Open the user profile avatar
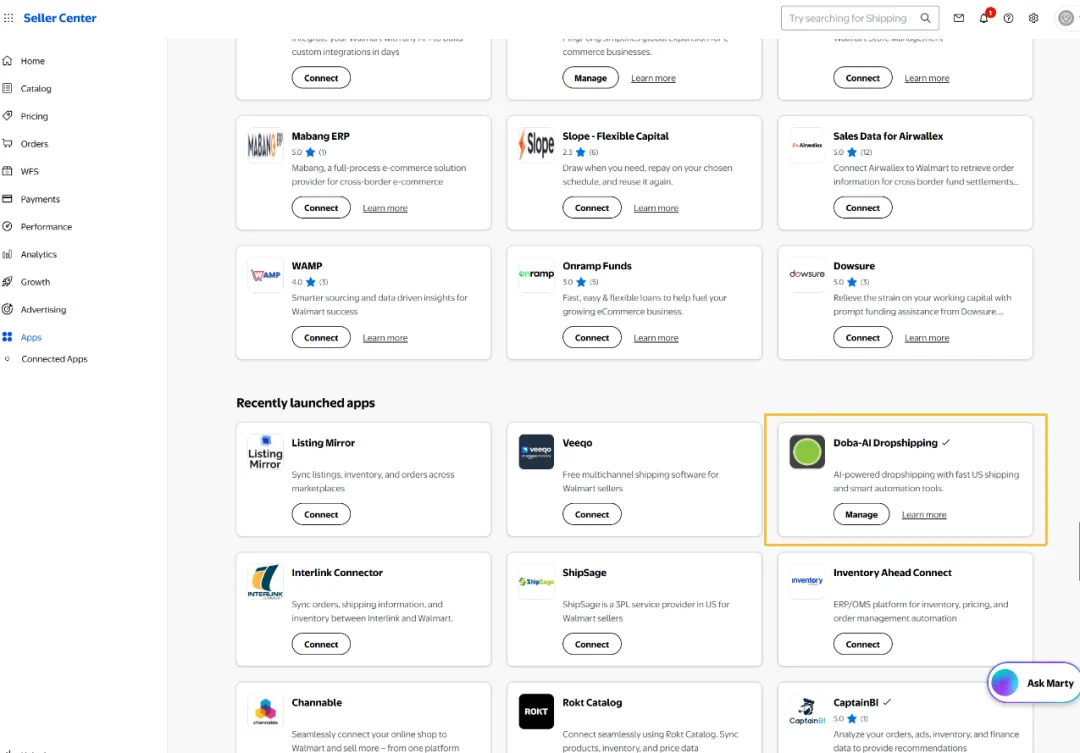Viewport: 1080px width, 753px height. [x=1066, y=18]
